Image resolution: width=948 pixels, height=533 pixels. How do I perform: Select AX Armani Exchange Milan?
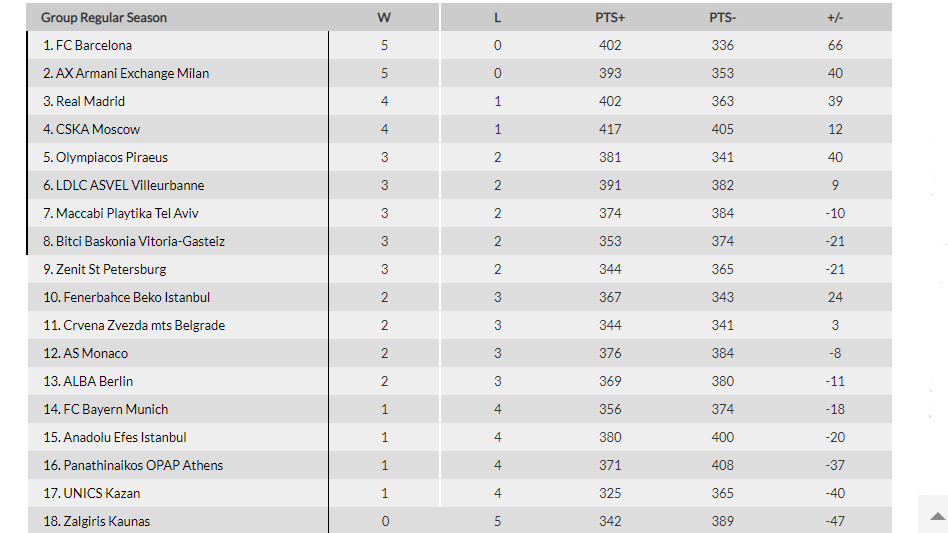coord(132,73)
